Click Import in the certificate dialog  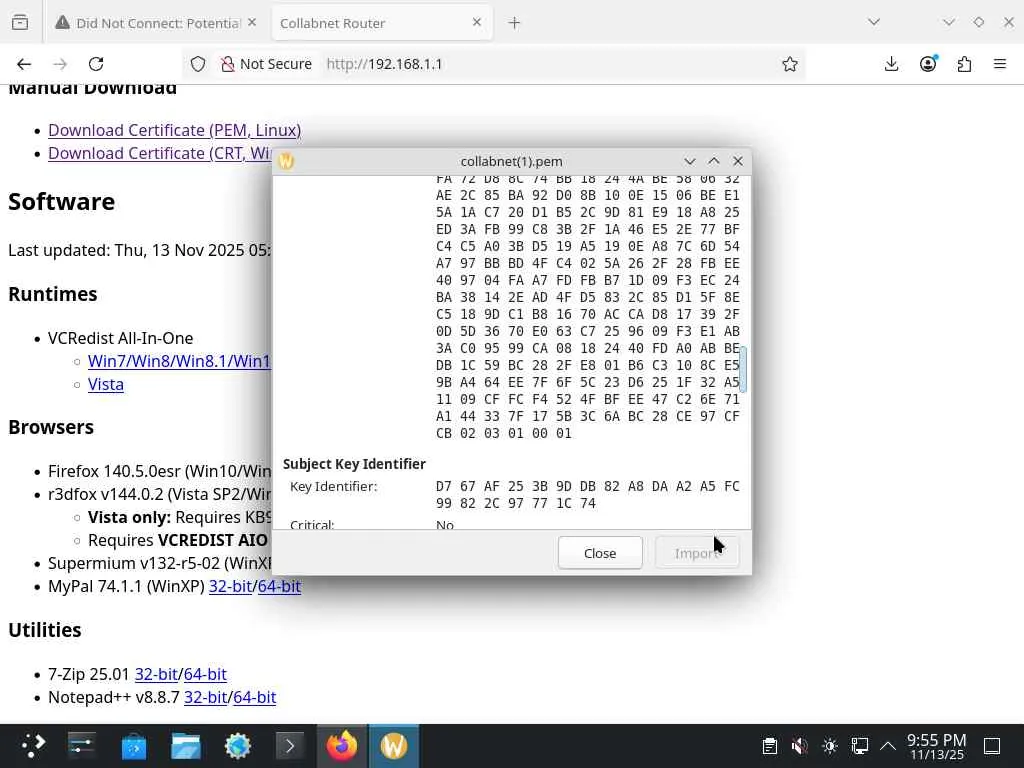tap(697, 553)
